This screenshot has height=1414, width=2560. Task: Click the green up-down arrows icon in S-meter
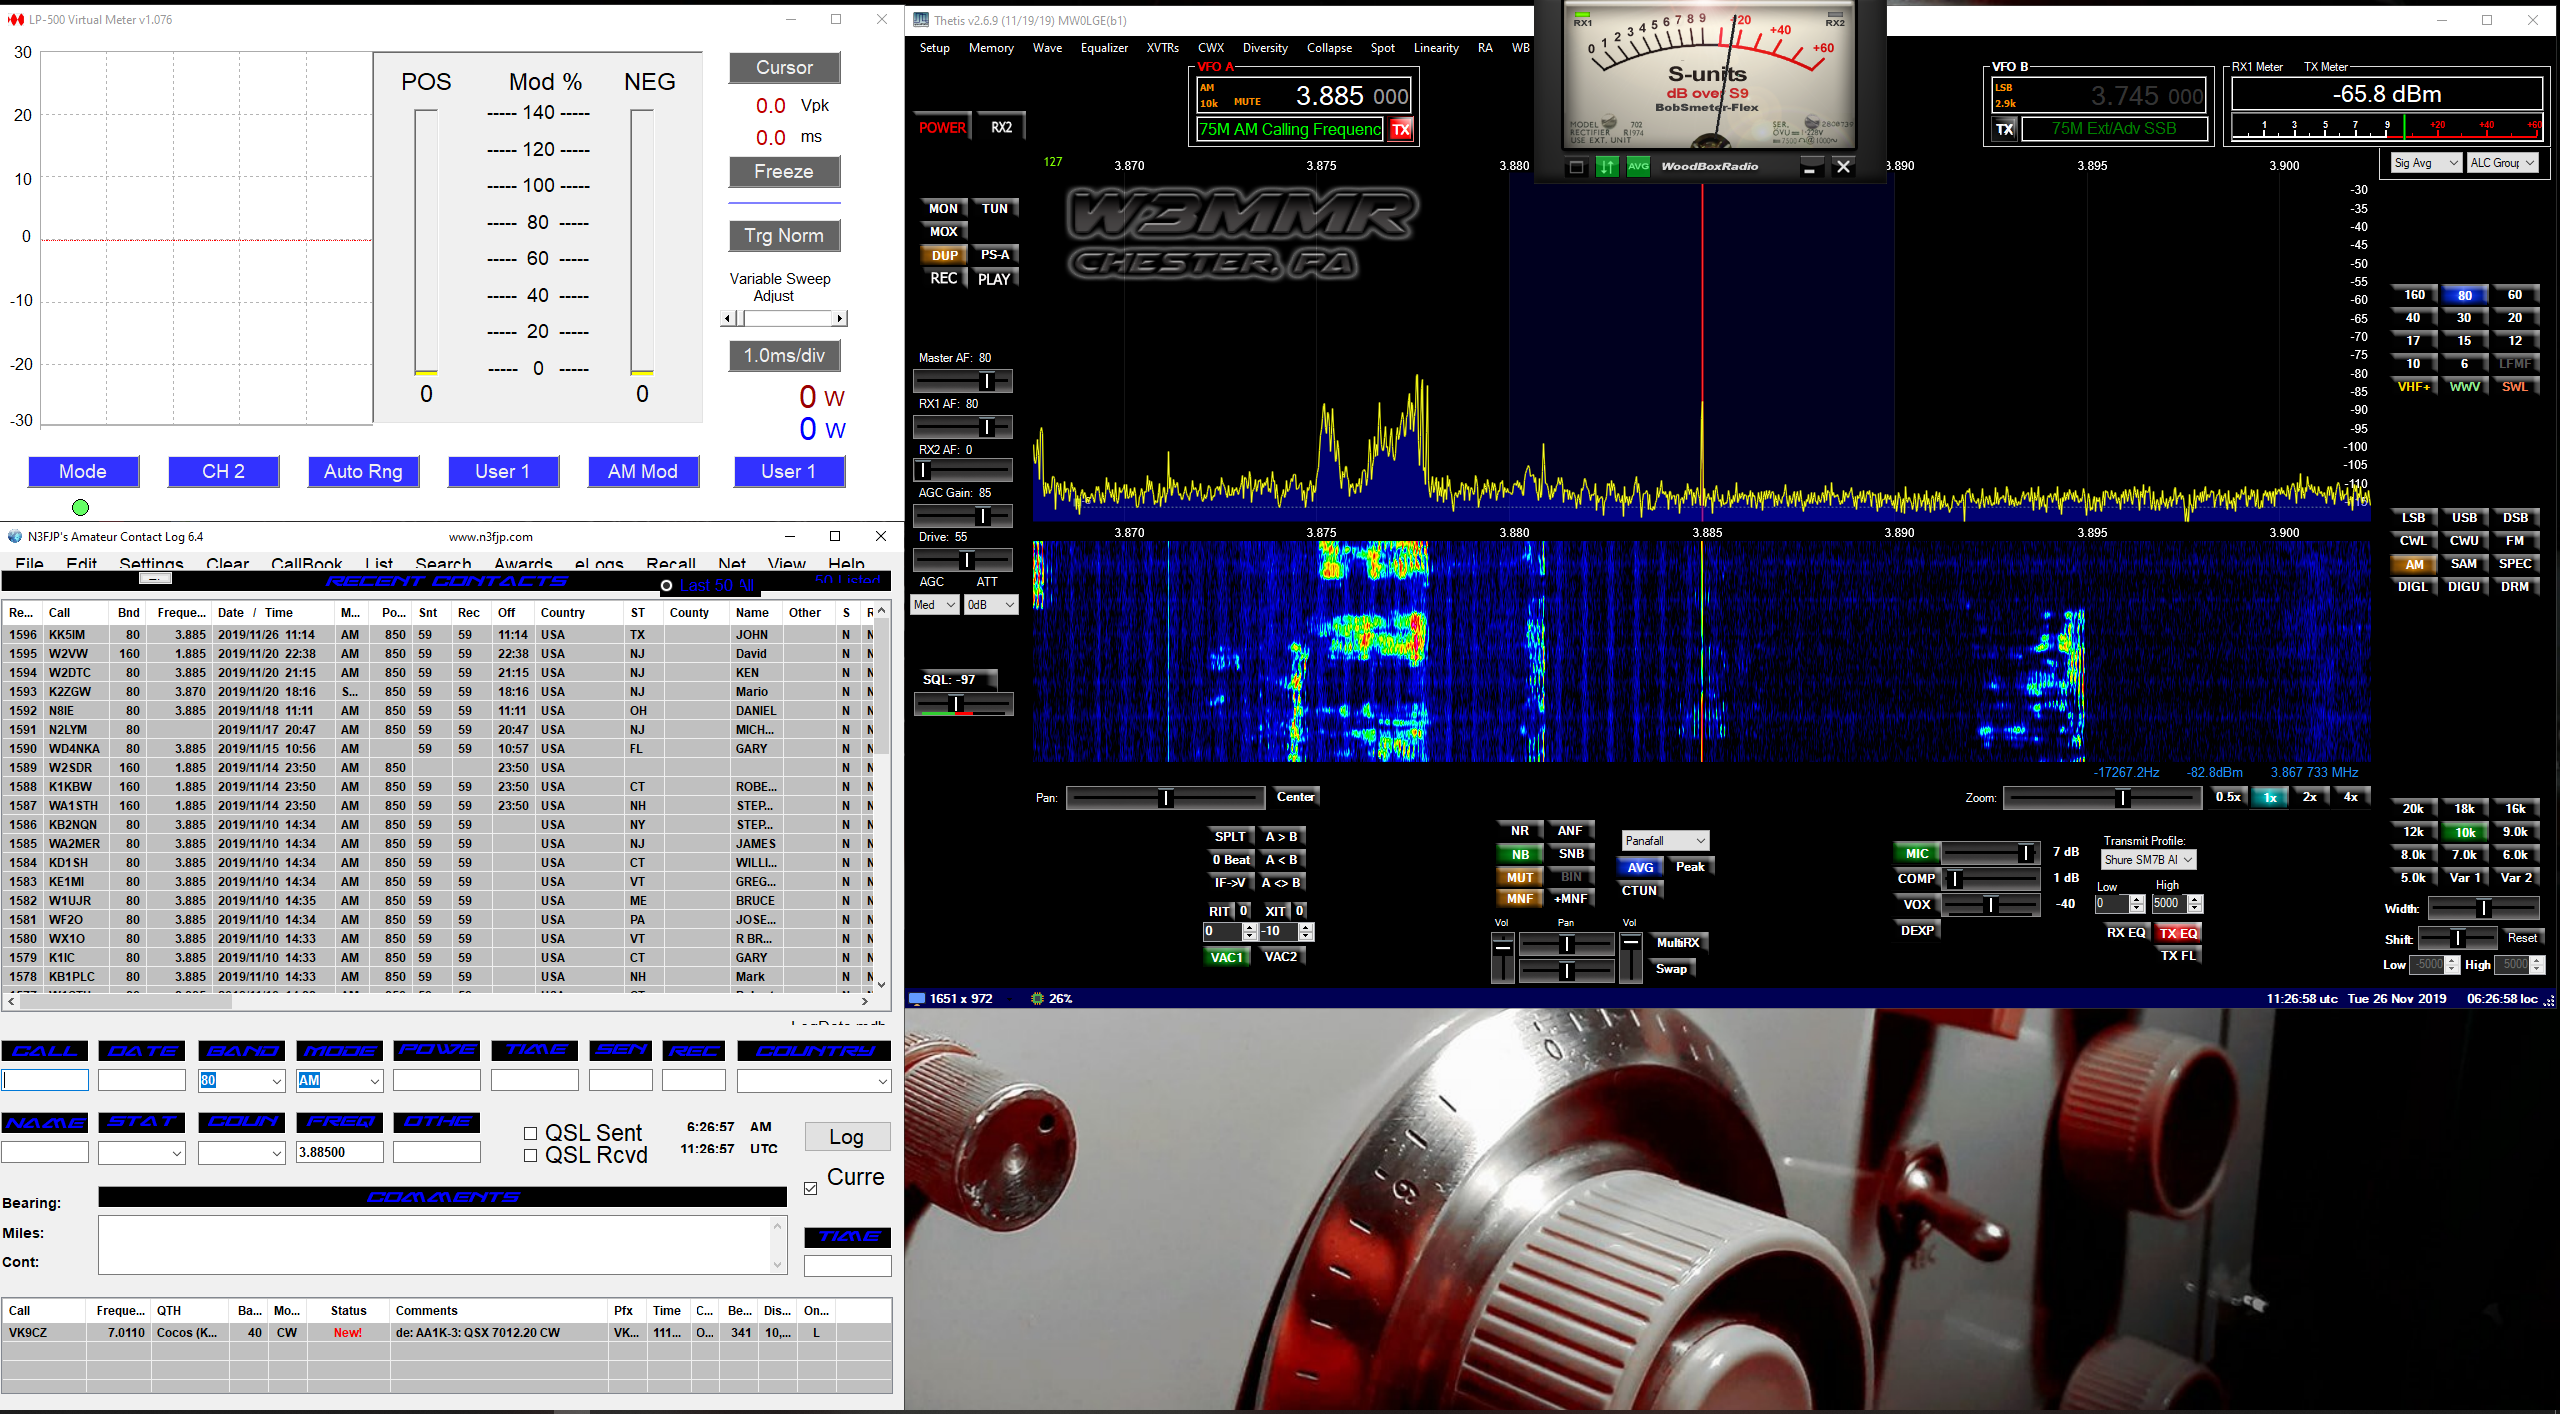click(1607, 167)
